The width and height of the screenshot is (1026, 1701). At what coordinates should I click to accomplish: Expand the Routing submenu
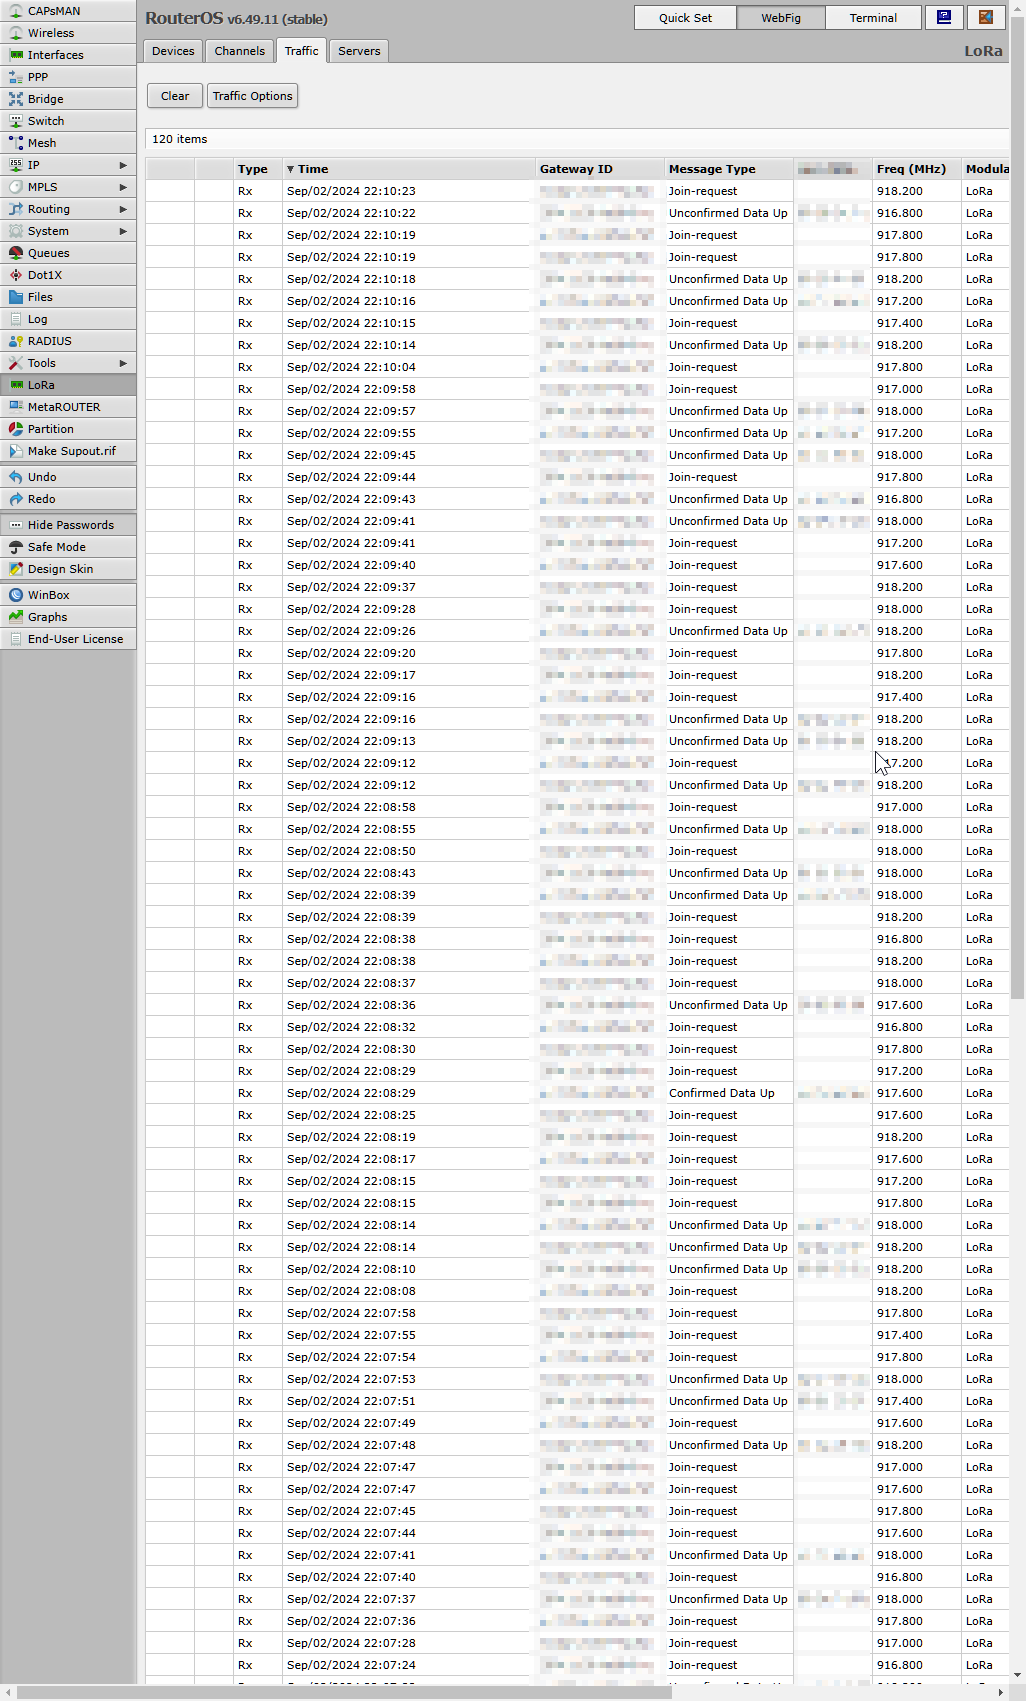click(x=123, y=209)
